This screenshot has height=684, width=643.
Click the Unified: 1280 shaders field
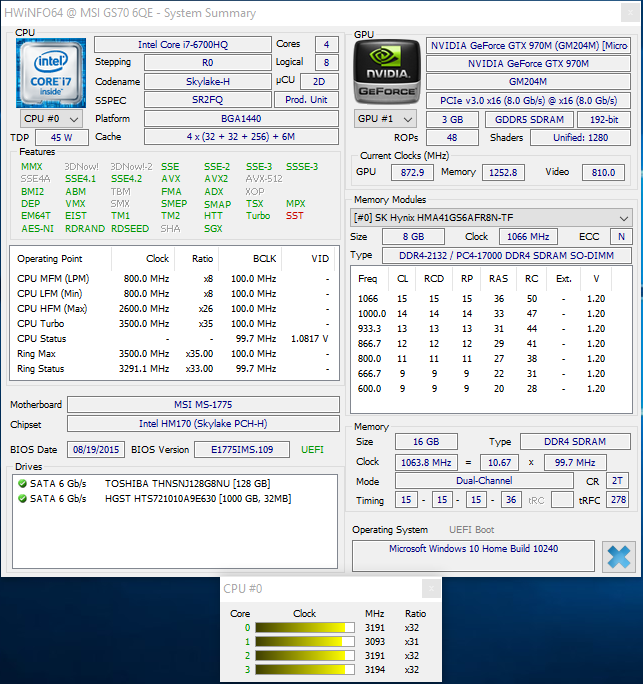[580, 137]
